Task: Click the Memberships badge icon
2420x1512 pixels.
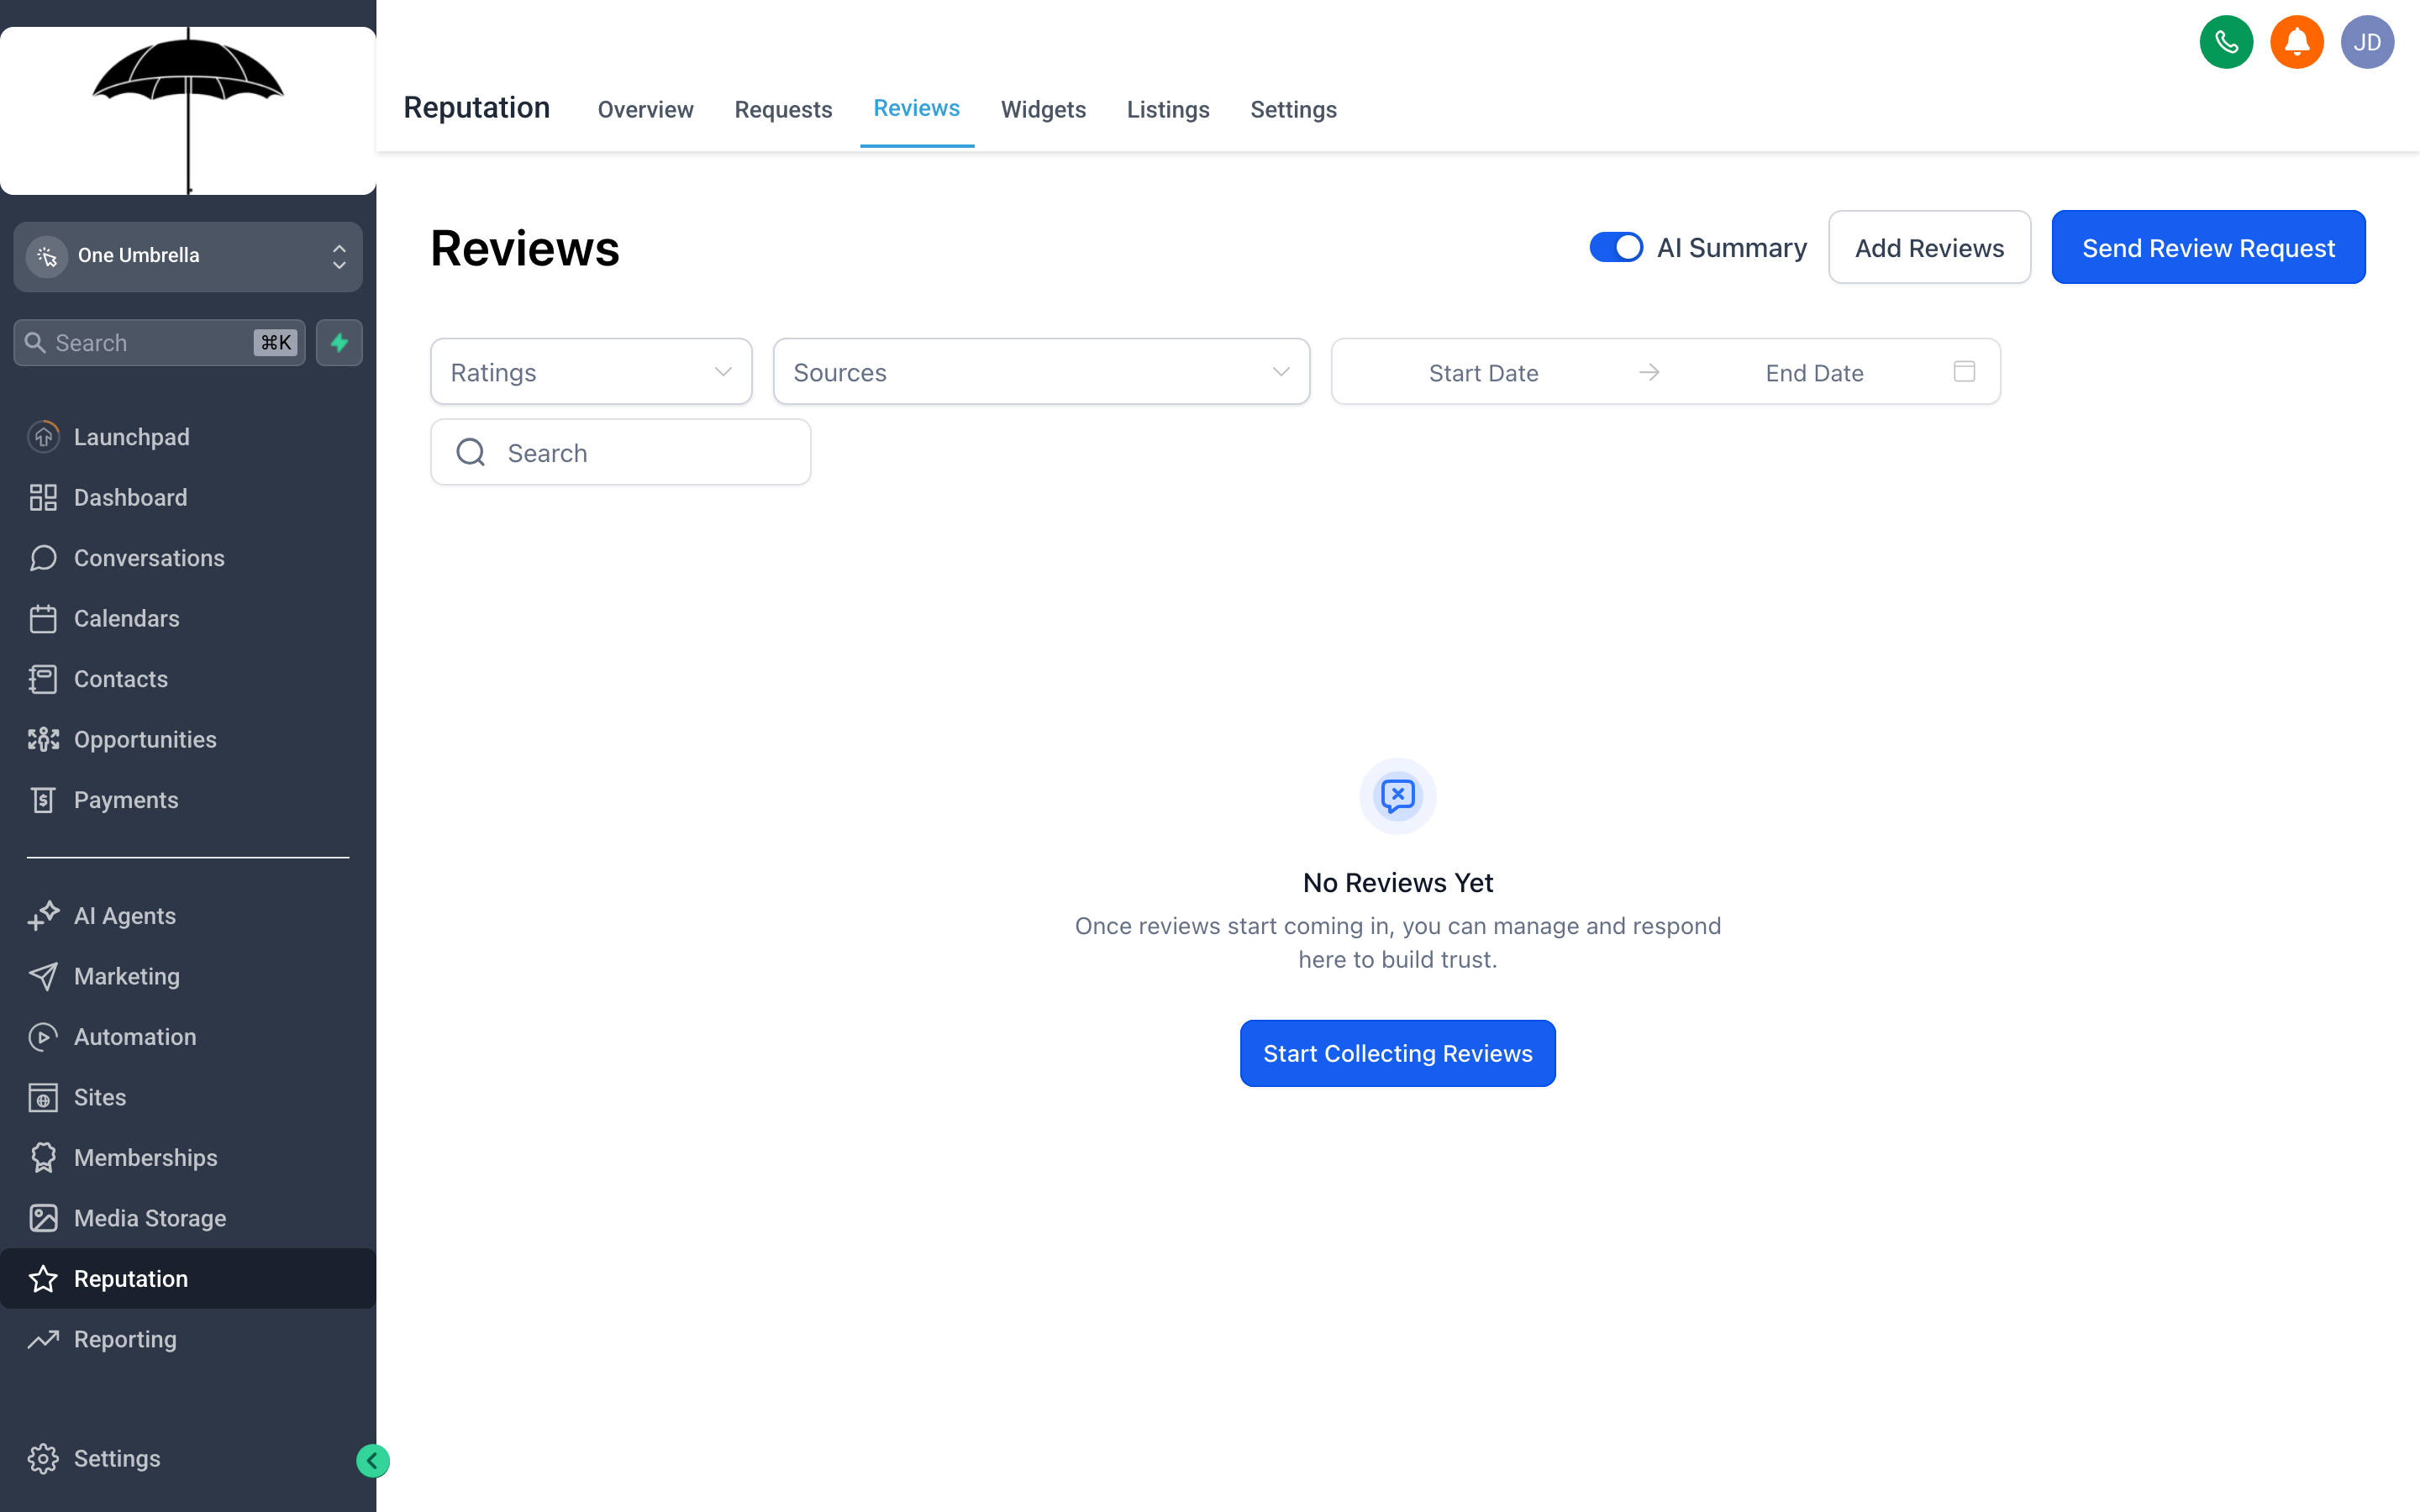Action: point(43,1158)
